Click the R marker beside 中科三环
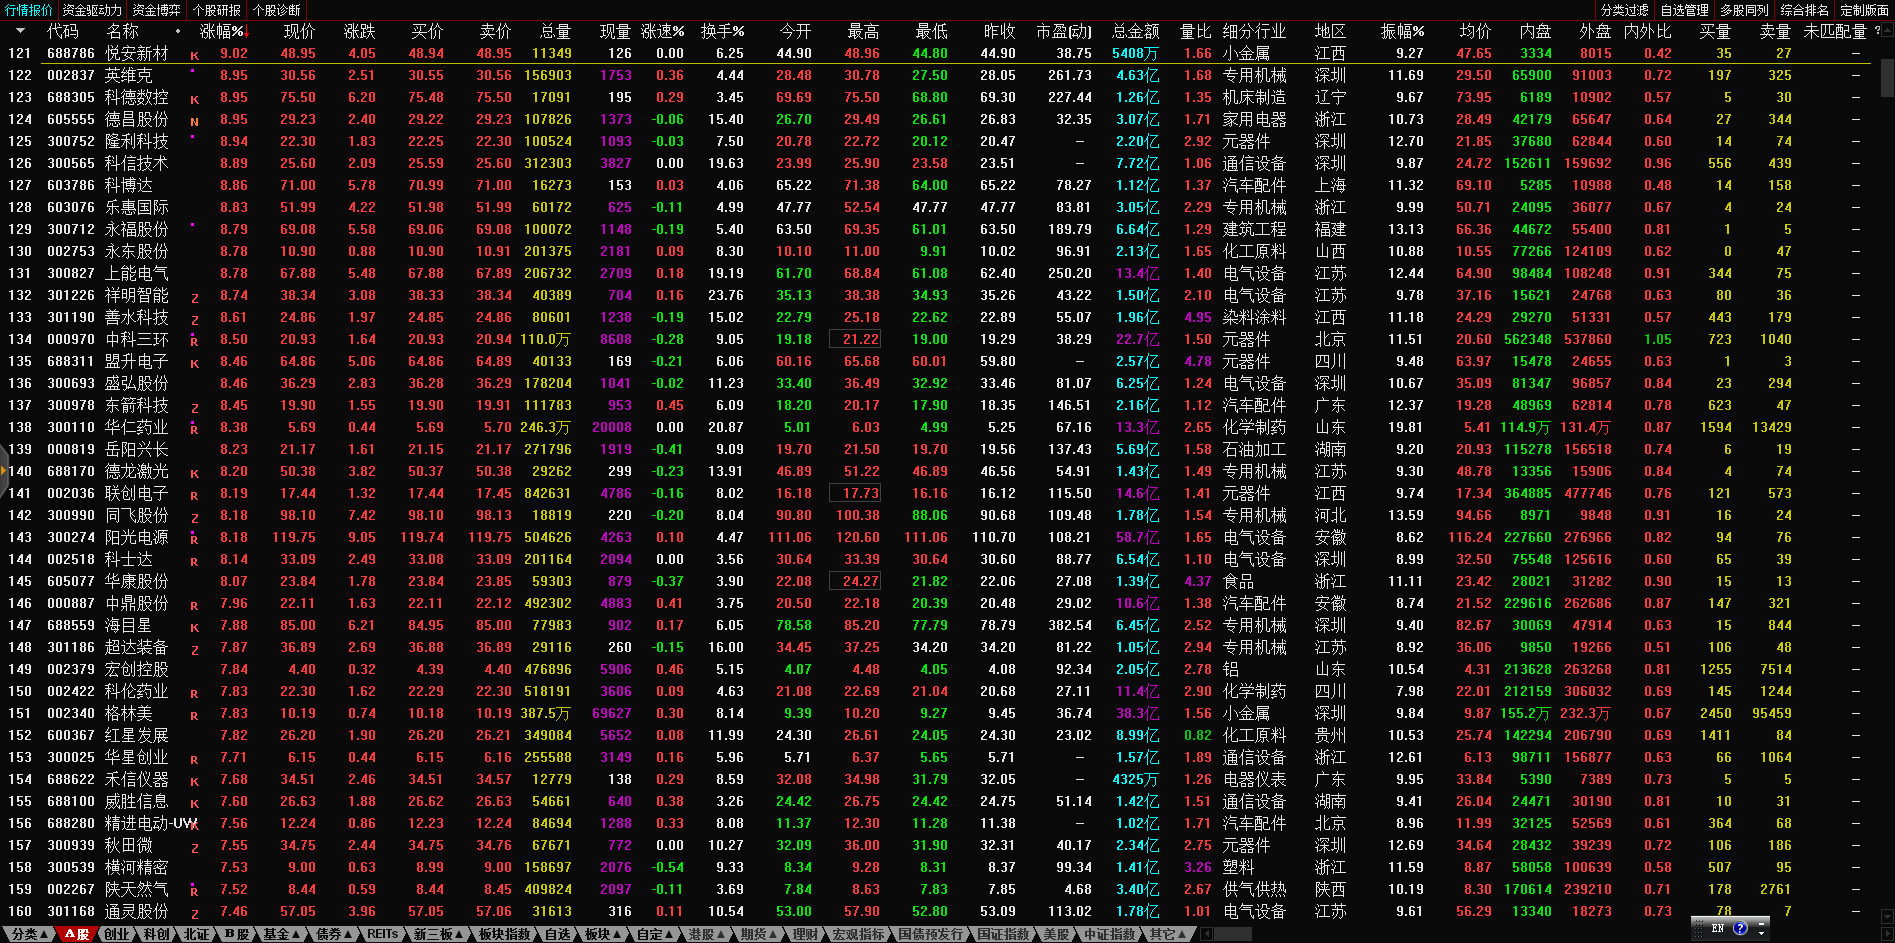Viewport: 1895px width, 943px height. click(x=195, y=342)
